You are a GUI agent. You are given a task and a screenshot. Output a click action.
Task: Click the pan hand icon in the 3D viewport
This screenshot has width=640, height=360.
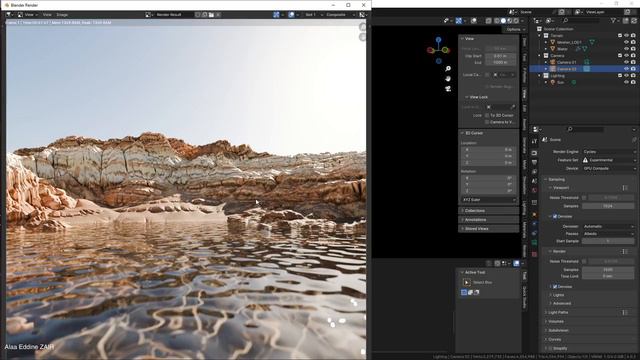448,78
